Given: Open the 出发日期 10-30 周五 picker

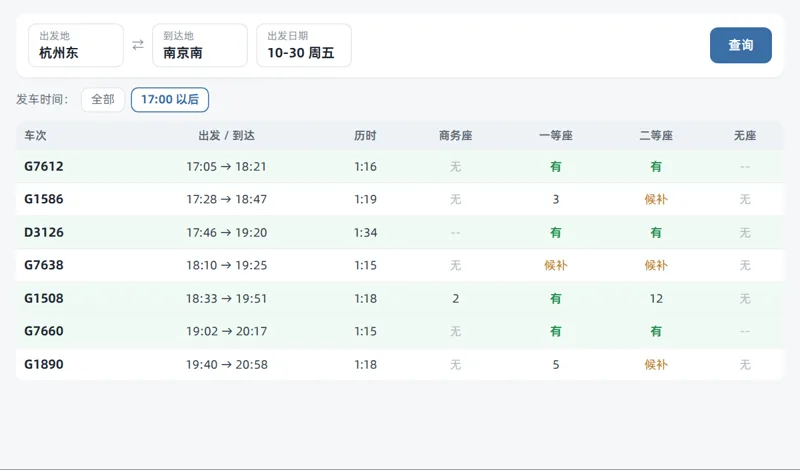Looking at the screenshot, I should point(304,45).
